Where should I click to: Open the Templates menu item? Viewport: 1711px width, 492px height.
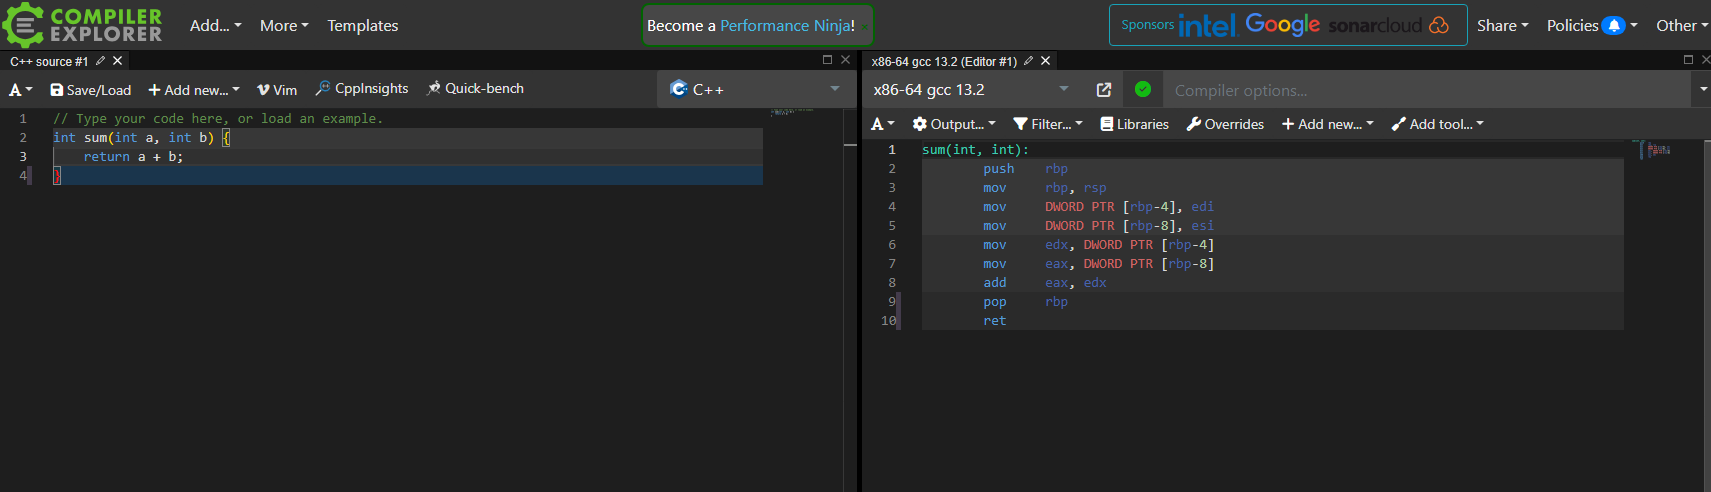[x=363, y=26]
